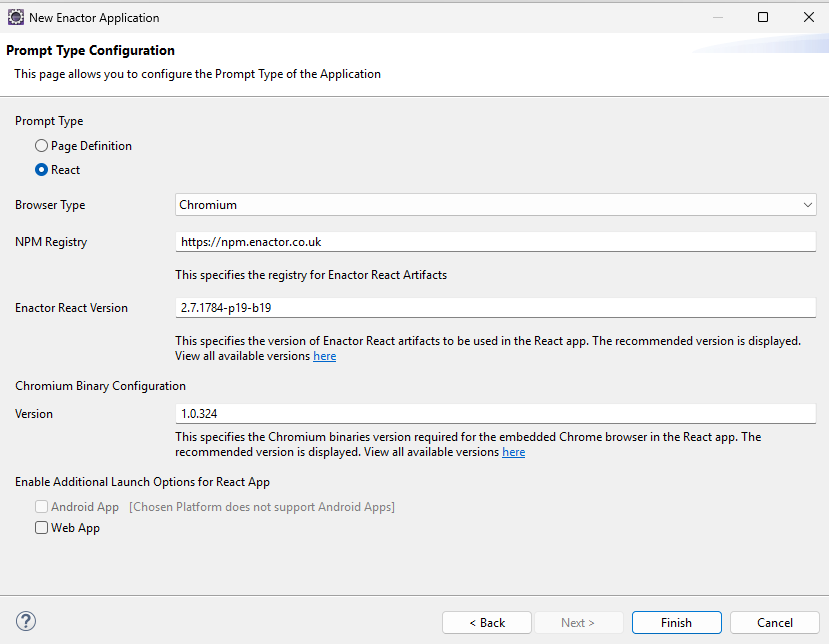The image size is (829, 644).
Task: Expand the Browser Type dropdown arrow
Action: [807, 205]
